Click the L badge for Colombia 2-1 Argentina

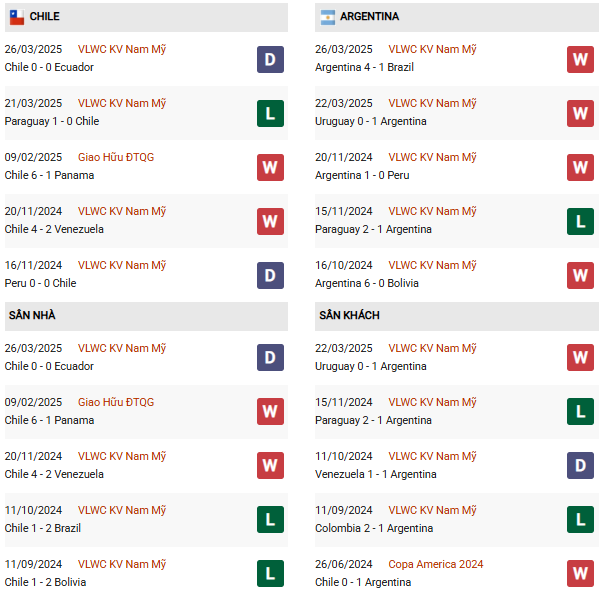(581, 520)
